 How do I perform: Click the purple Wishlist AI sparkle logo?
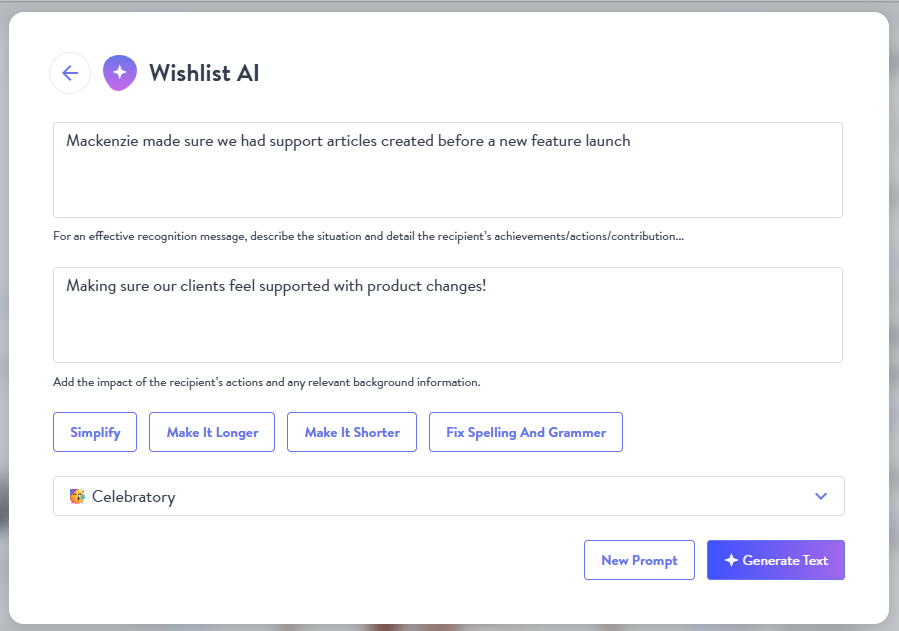click(x=120, y=73)
